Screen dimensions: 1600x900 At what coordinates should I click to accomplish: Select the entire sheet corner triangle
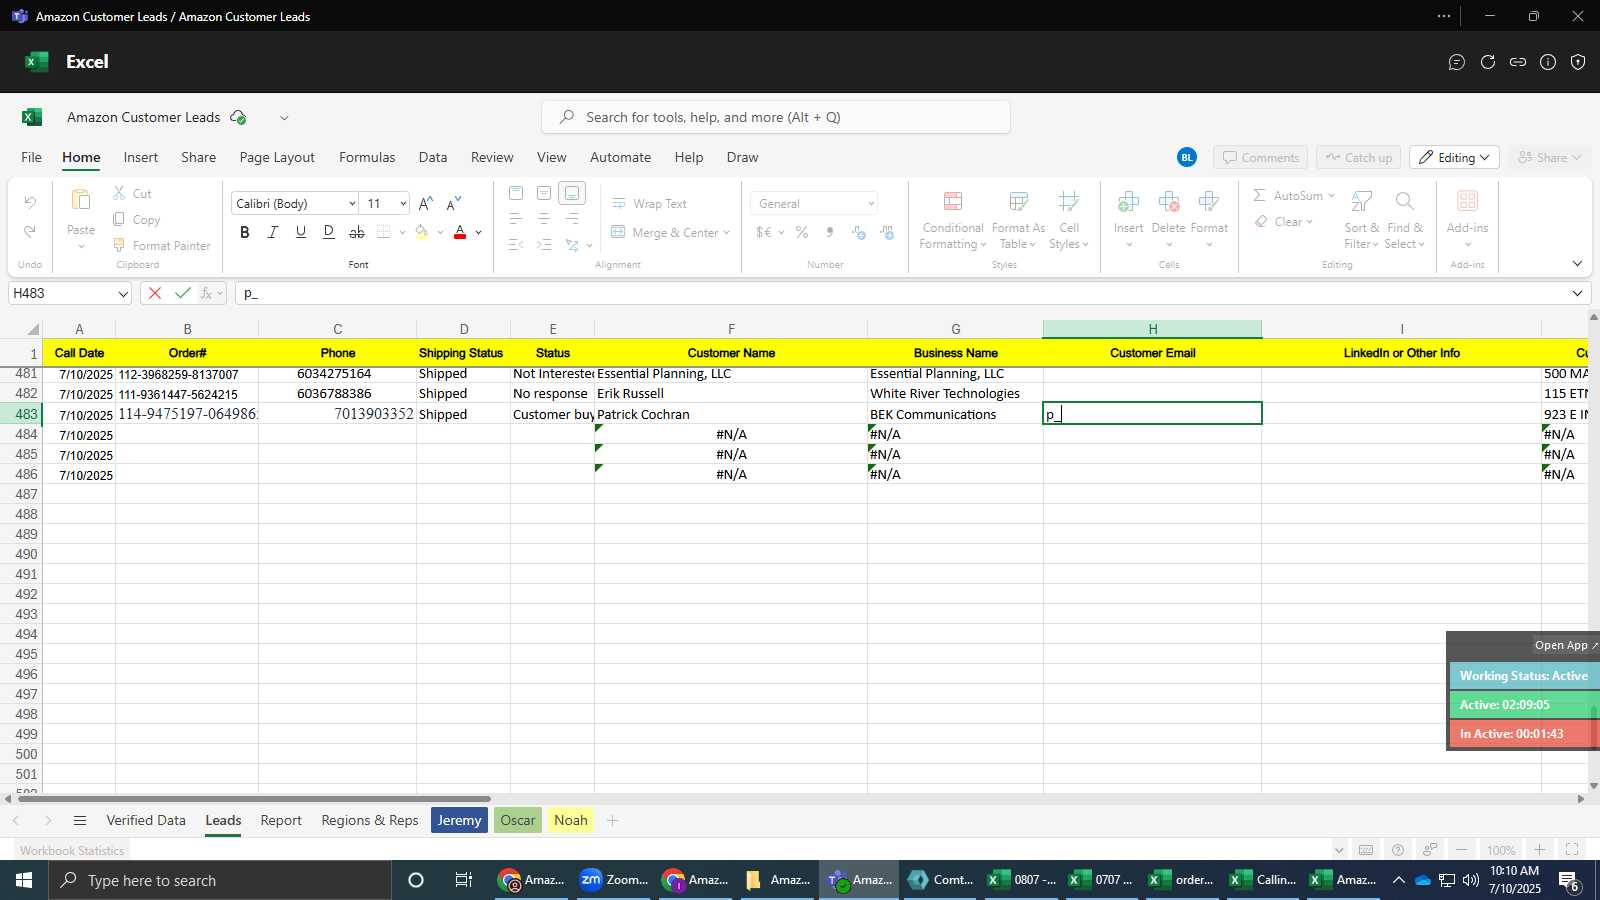[33, 329]
